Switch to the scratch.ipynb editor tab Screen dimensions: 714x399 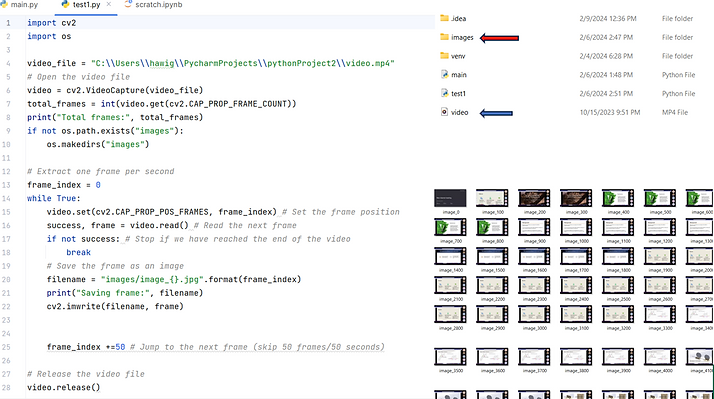point(153,5)
